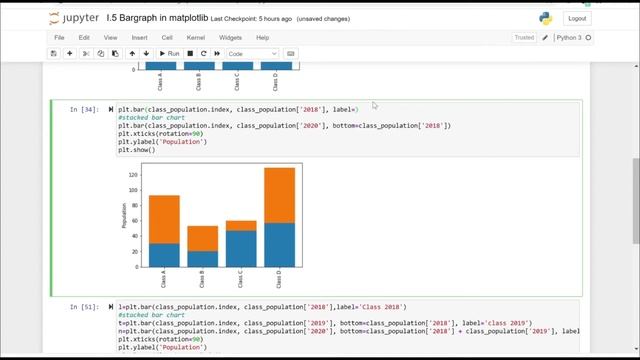
Task: Click the Trusted notebook indicator
Action: [524, 38]
